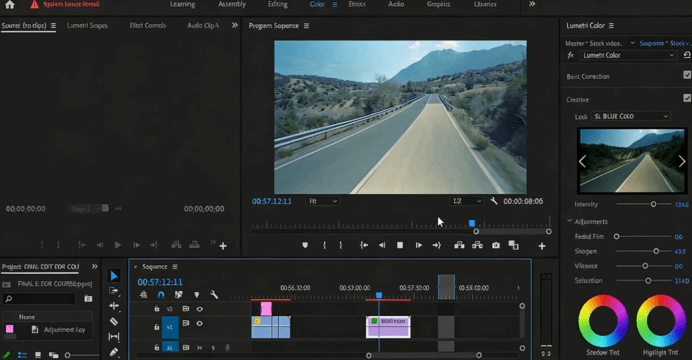Add a marker in the timeline header

coord(196,295)
